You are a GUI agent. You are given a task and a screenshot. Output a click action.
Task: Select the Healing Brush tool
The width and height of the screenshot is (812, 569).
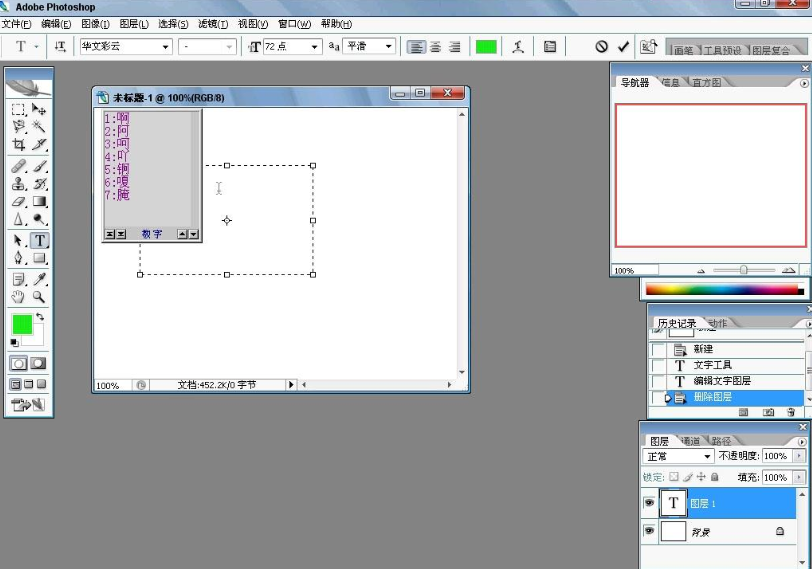point(18,166)
